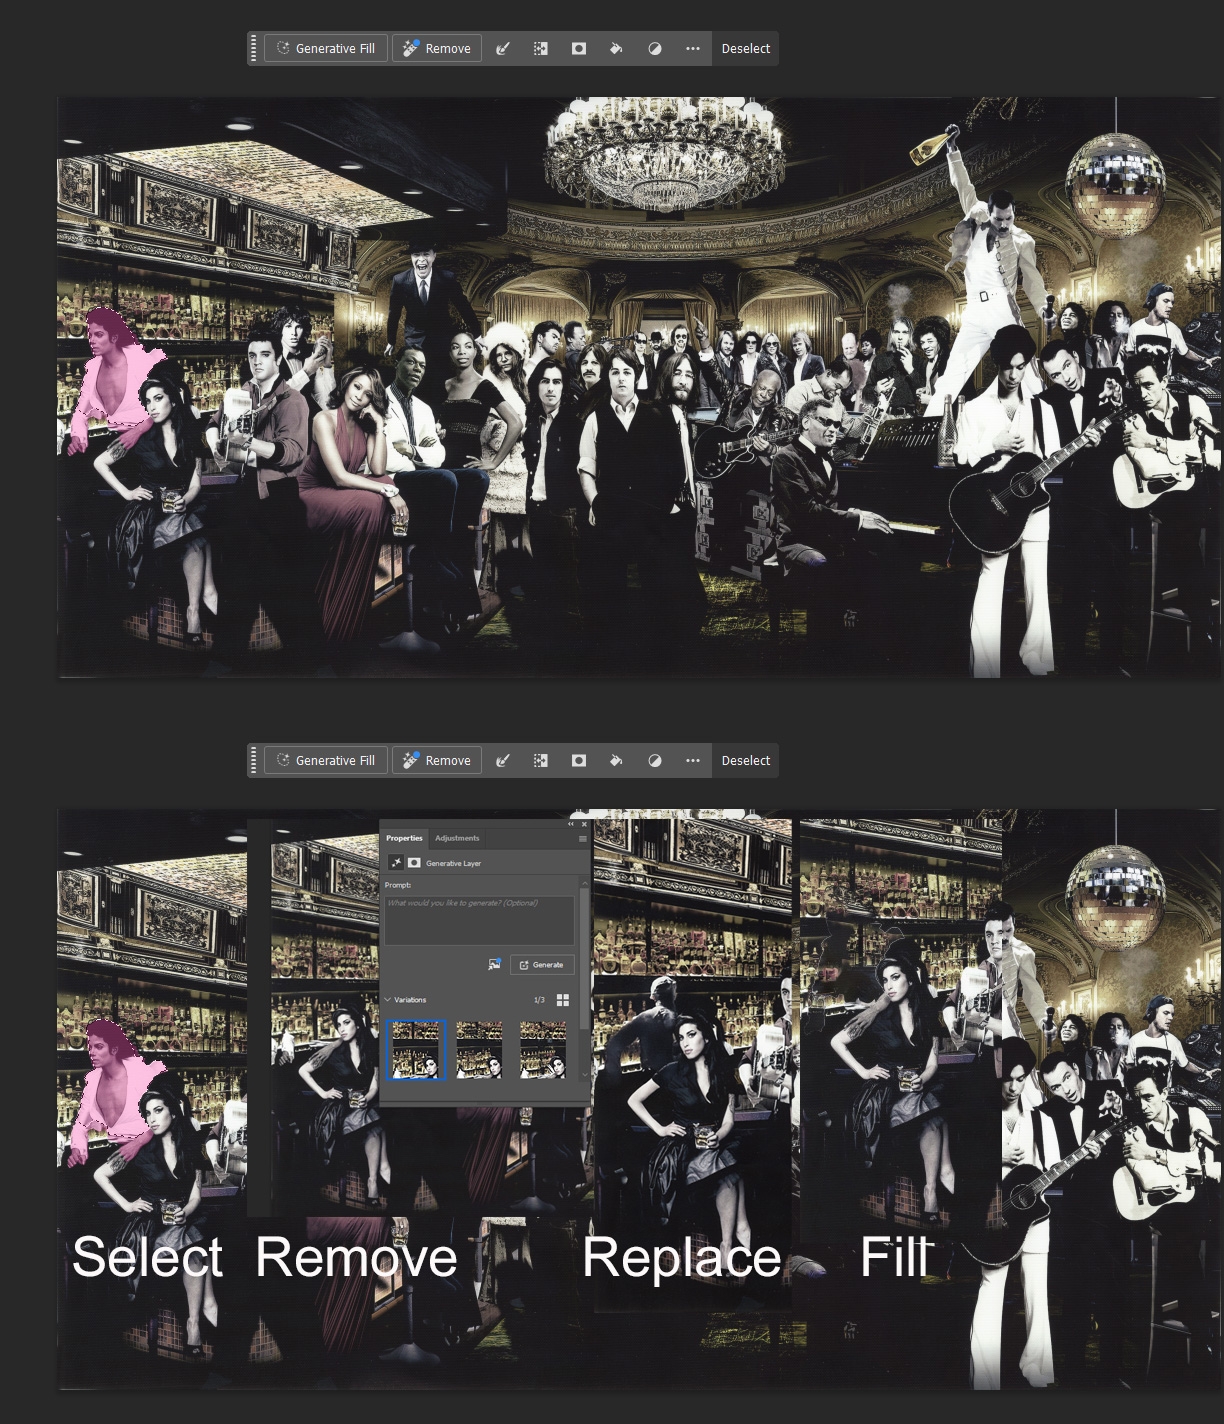The height and width of the screenshot is (1424, 1224).
Task: Add adjustment layer via half-circle icon in first toolbar
Action: [x=655, y=48]
